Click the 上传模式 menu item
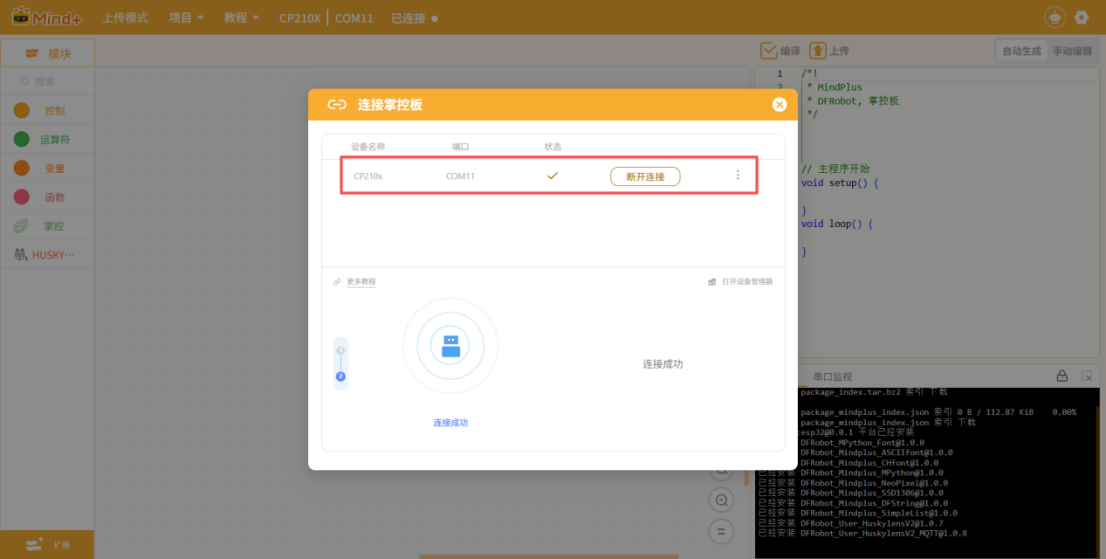 125,18
